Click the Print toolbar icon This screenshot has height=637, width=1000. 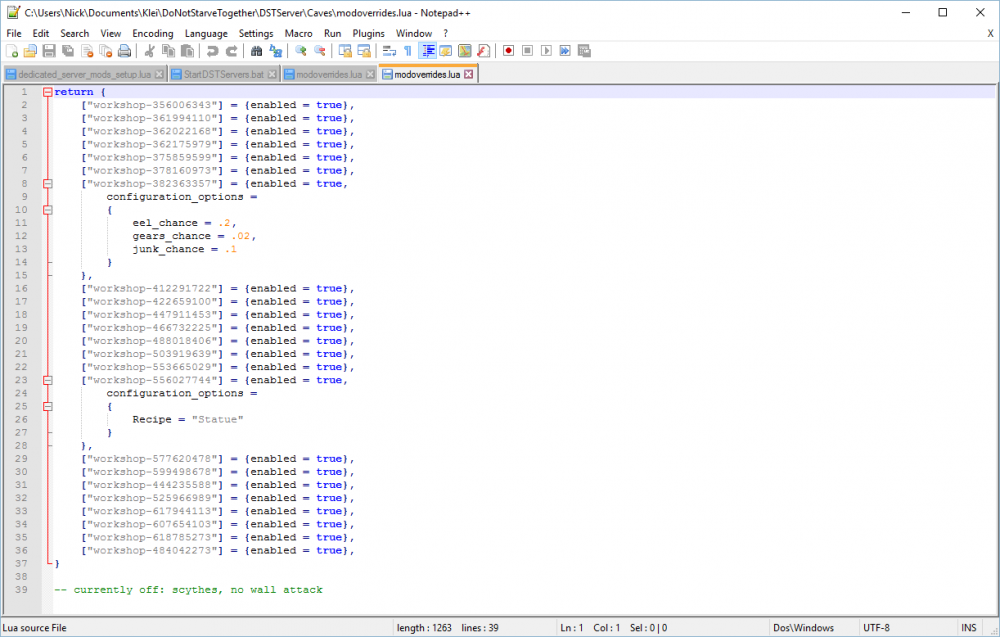124,51
